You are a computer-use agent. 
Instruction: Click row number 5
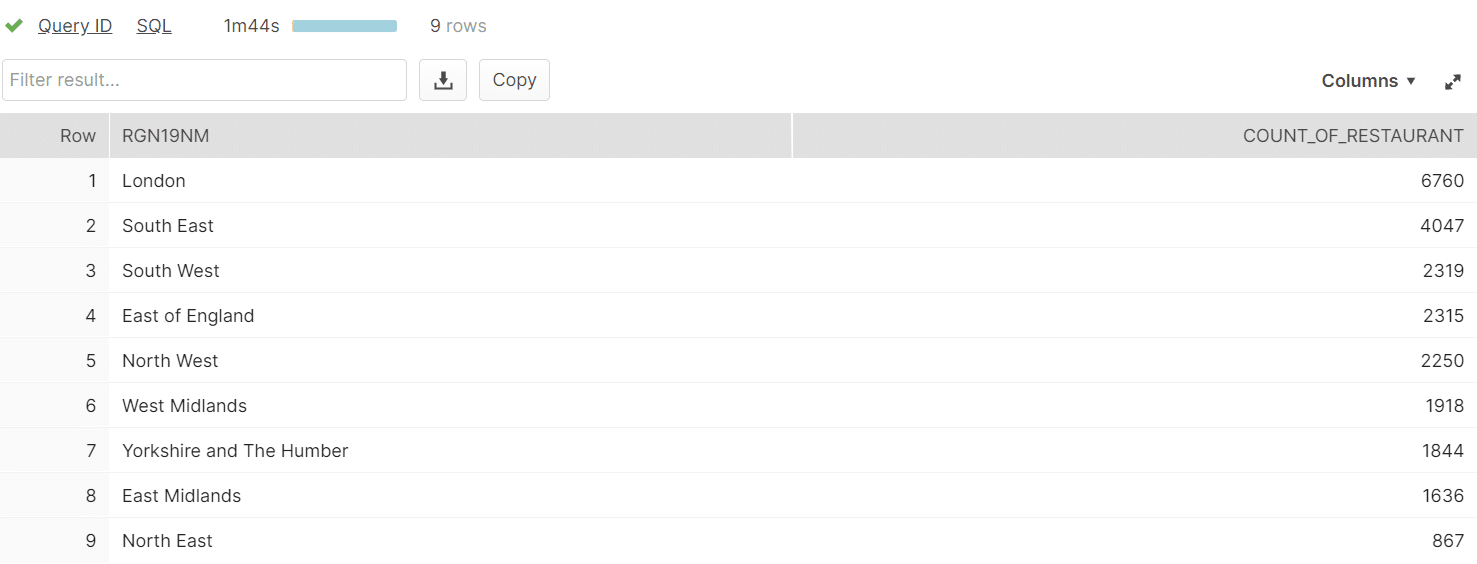click(x=54, y=361)
